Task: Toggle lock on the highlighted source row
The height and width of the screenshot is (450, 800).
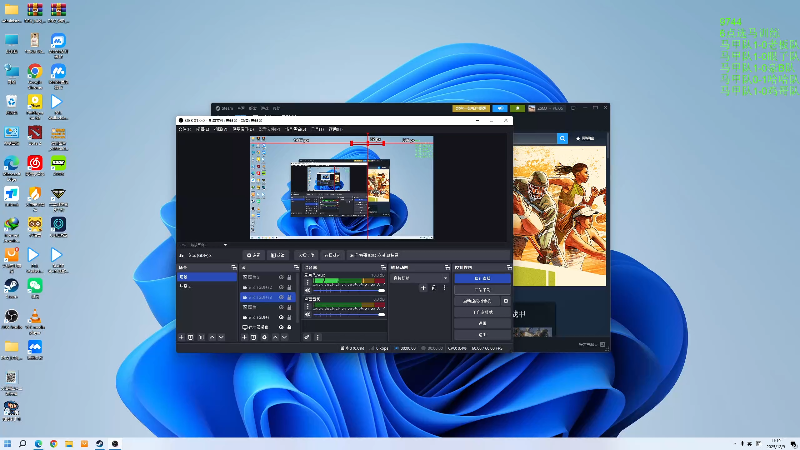Action: [x=289, y=297]
